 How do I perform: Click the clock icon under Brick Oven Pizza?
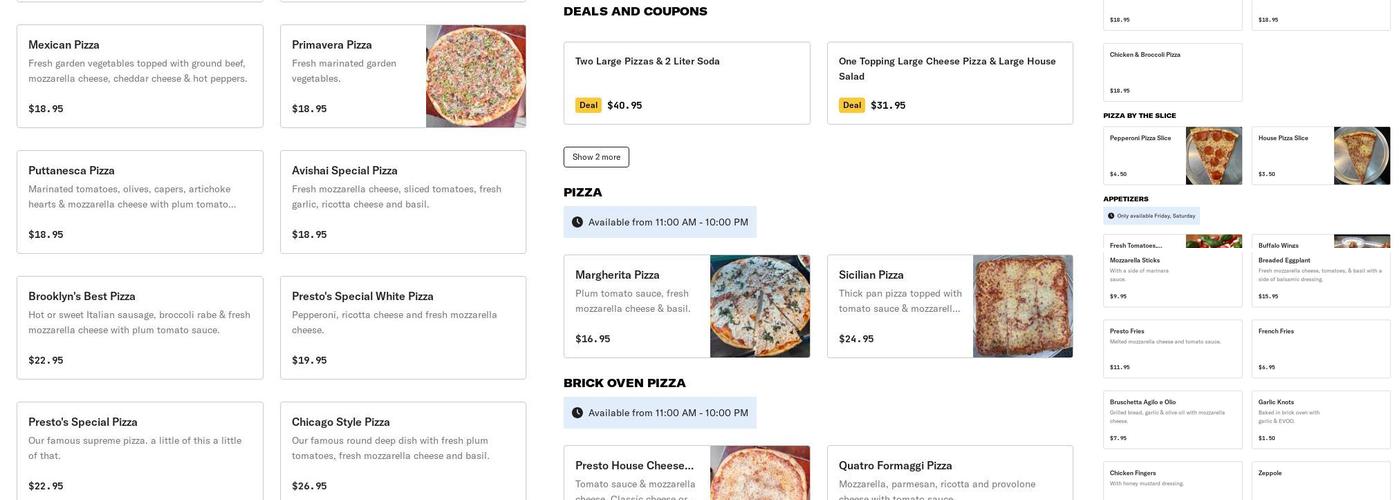click(x=577, y=413)
